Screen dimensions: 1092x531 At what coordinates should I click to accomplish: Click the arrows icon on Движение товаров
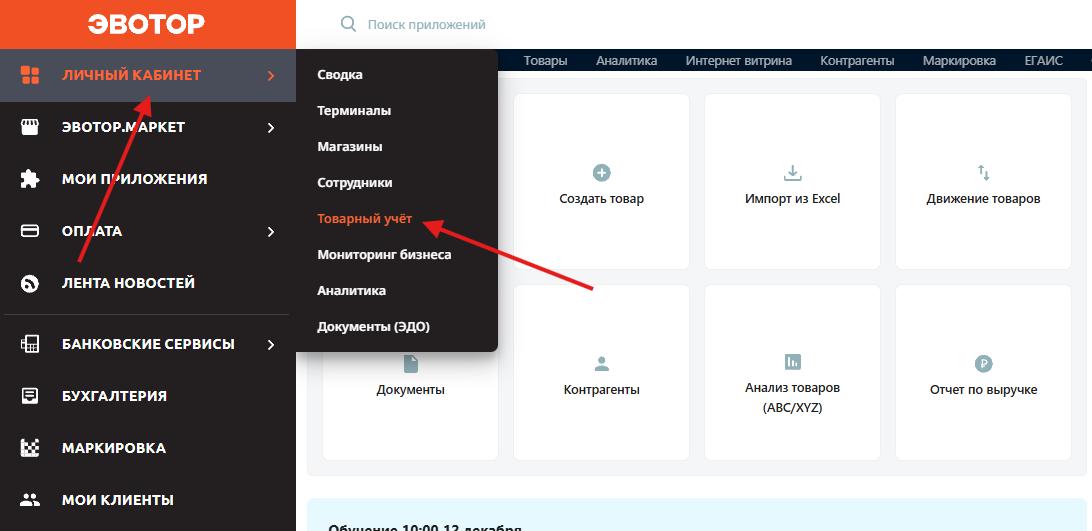tap(983, 173)
